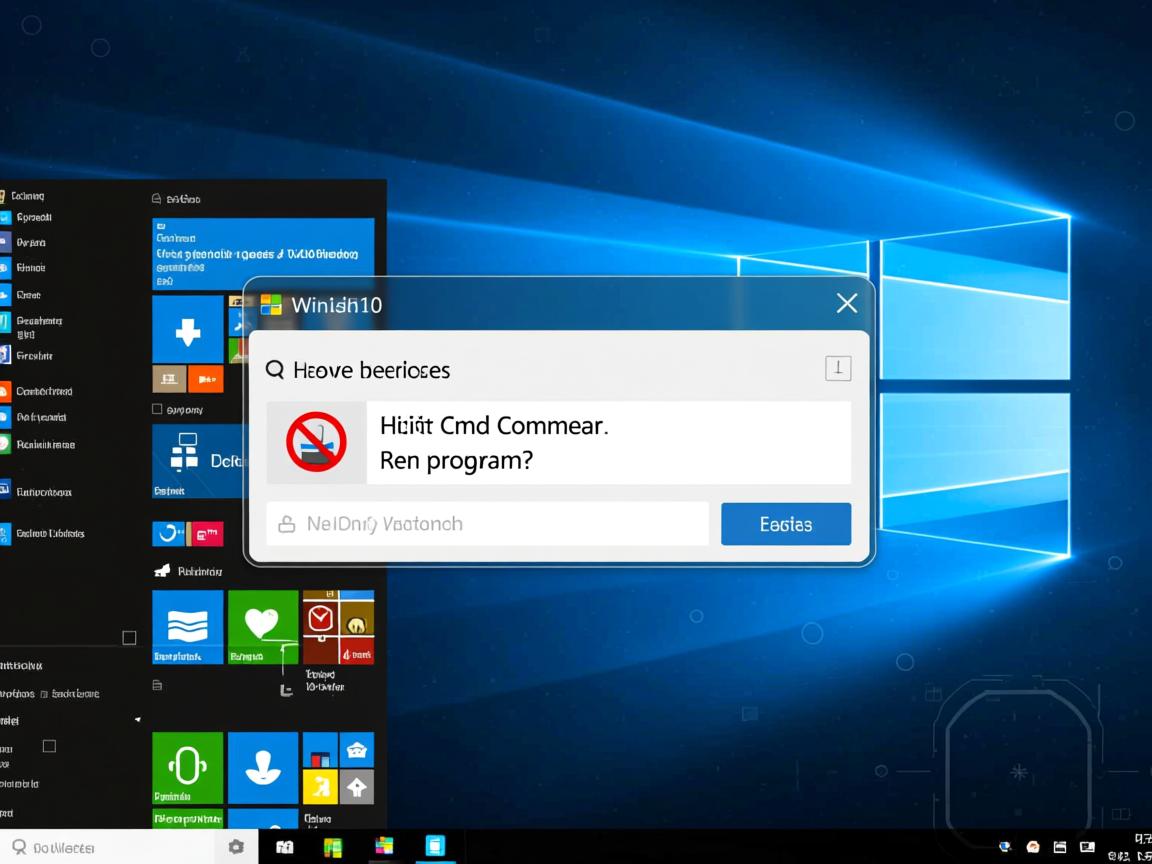
Task: Click the red prohibited icon in dialog
Action: [x=316, y=442]
